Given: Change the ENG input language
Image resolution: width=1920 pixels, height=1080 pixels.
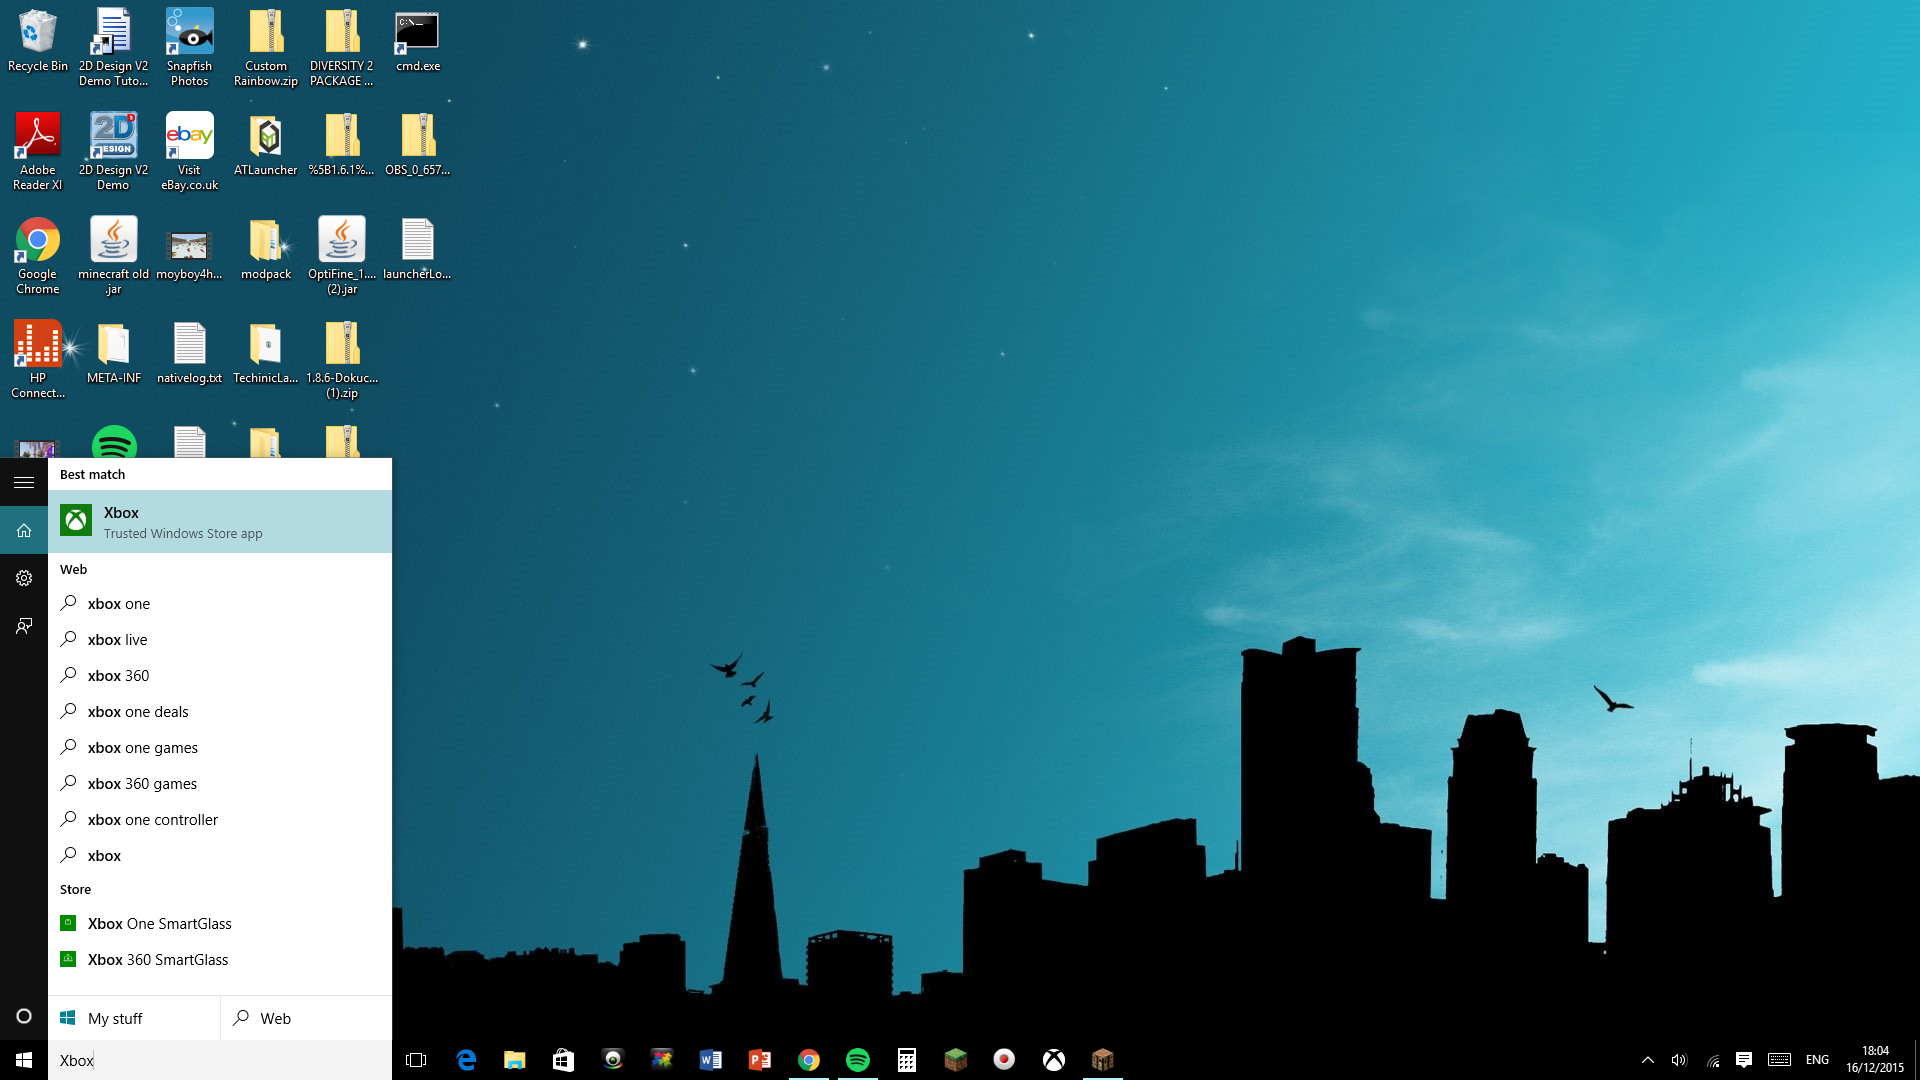Looking at the screenshot, I should click(x=1817, y=1060).
